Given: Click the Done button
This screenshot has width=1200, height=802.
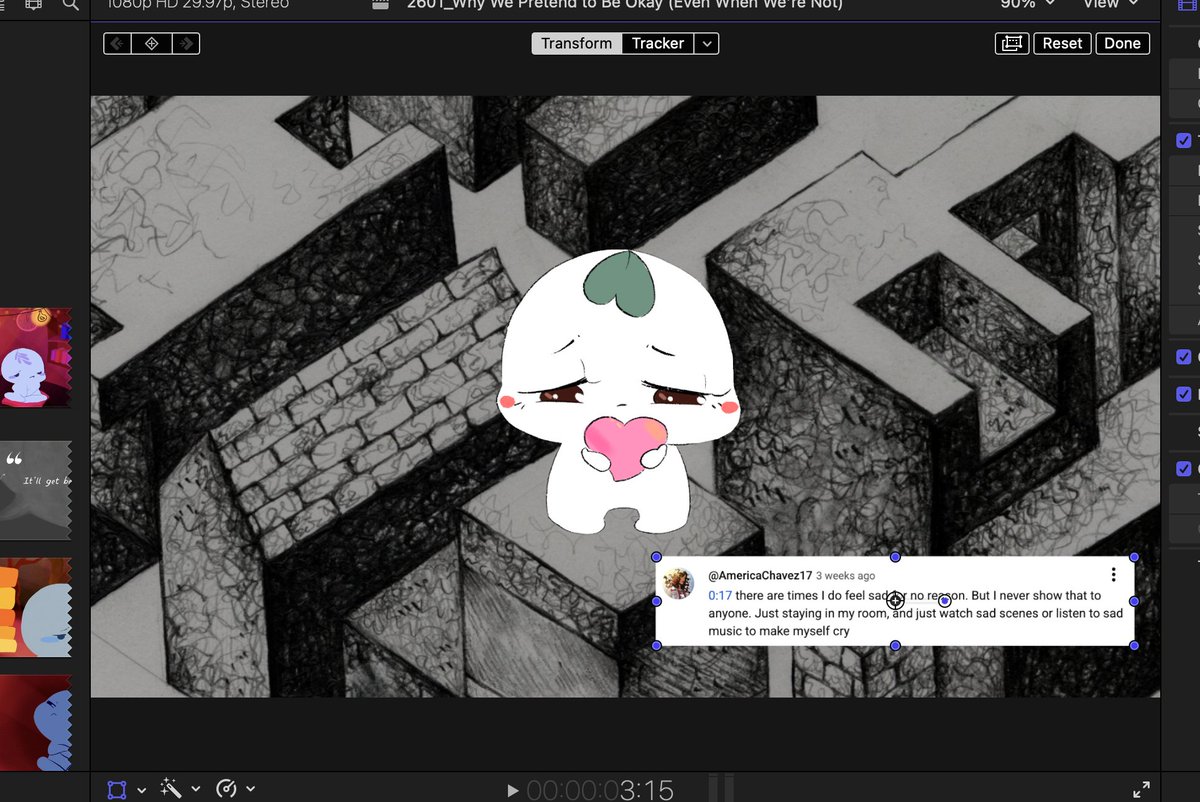Looking at the screenshot, I should coord(1122,43).
